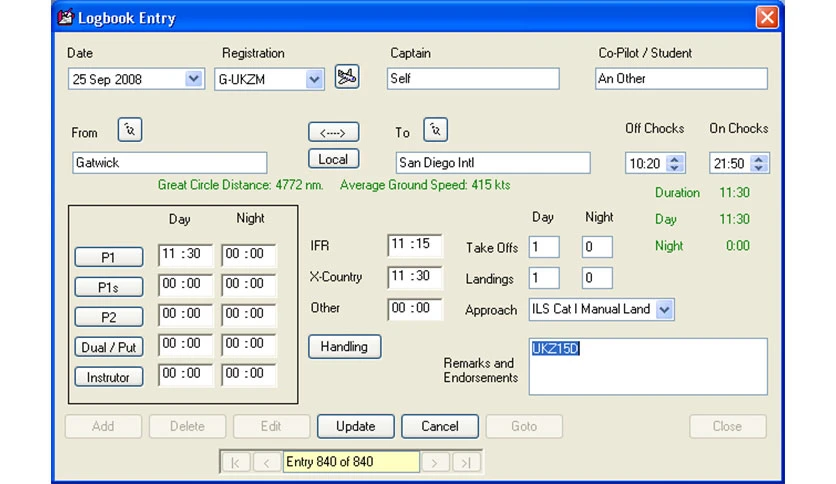Decrease On Chocks time with down arrow
Image resolution: width=836 pixels, height=484 pixels.
[x=759, y=167]
